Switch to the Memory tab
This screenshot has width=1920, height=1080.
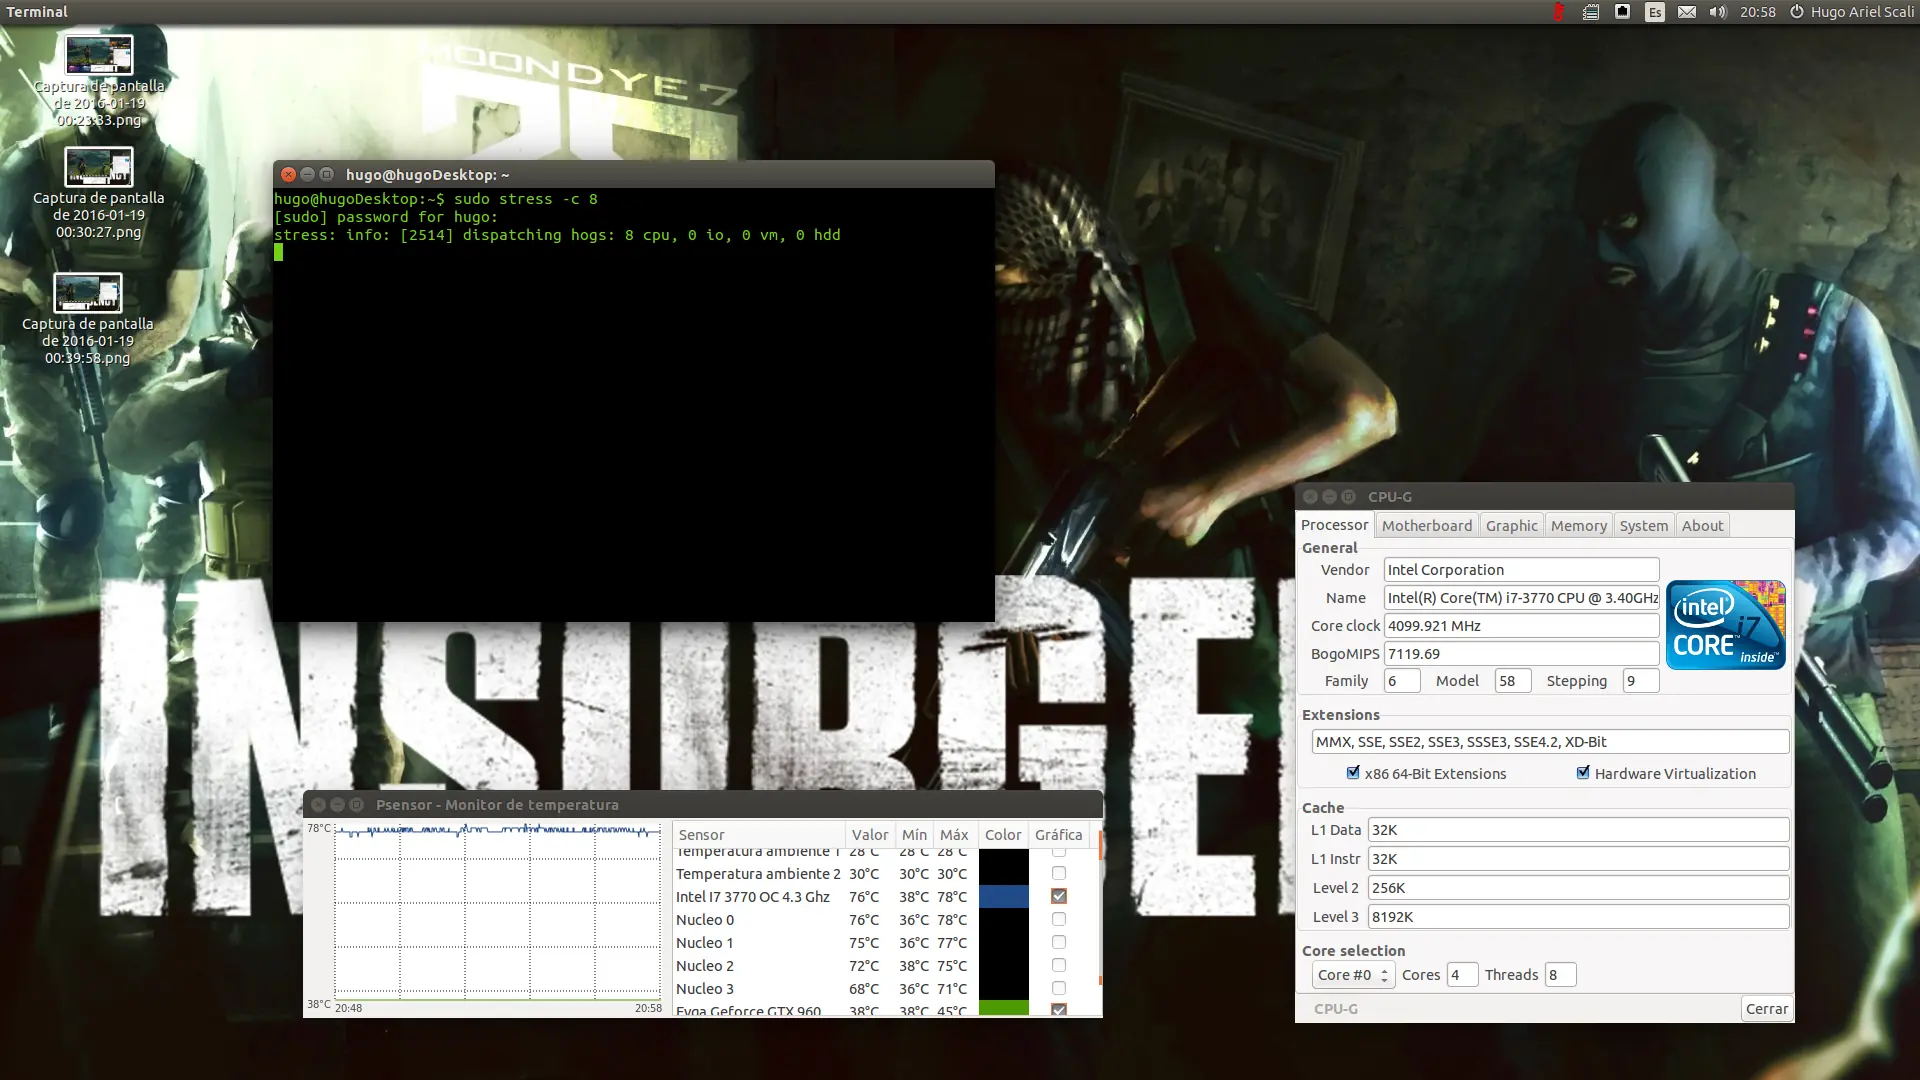(1578, 525)
